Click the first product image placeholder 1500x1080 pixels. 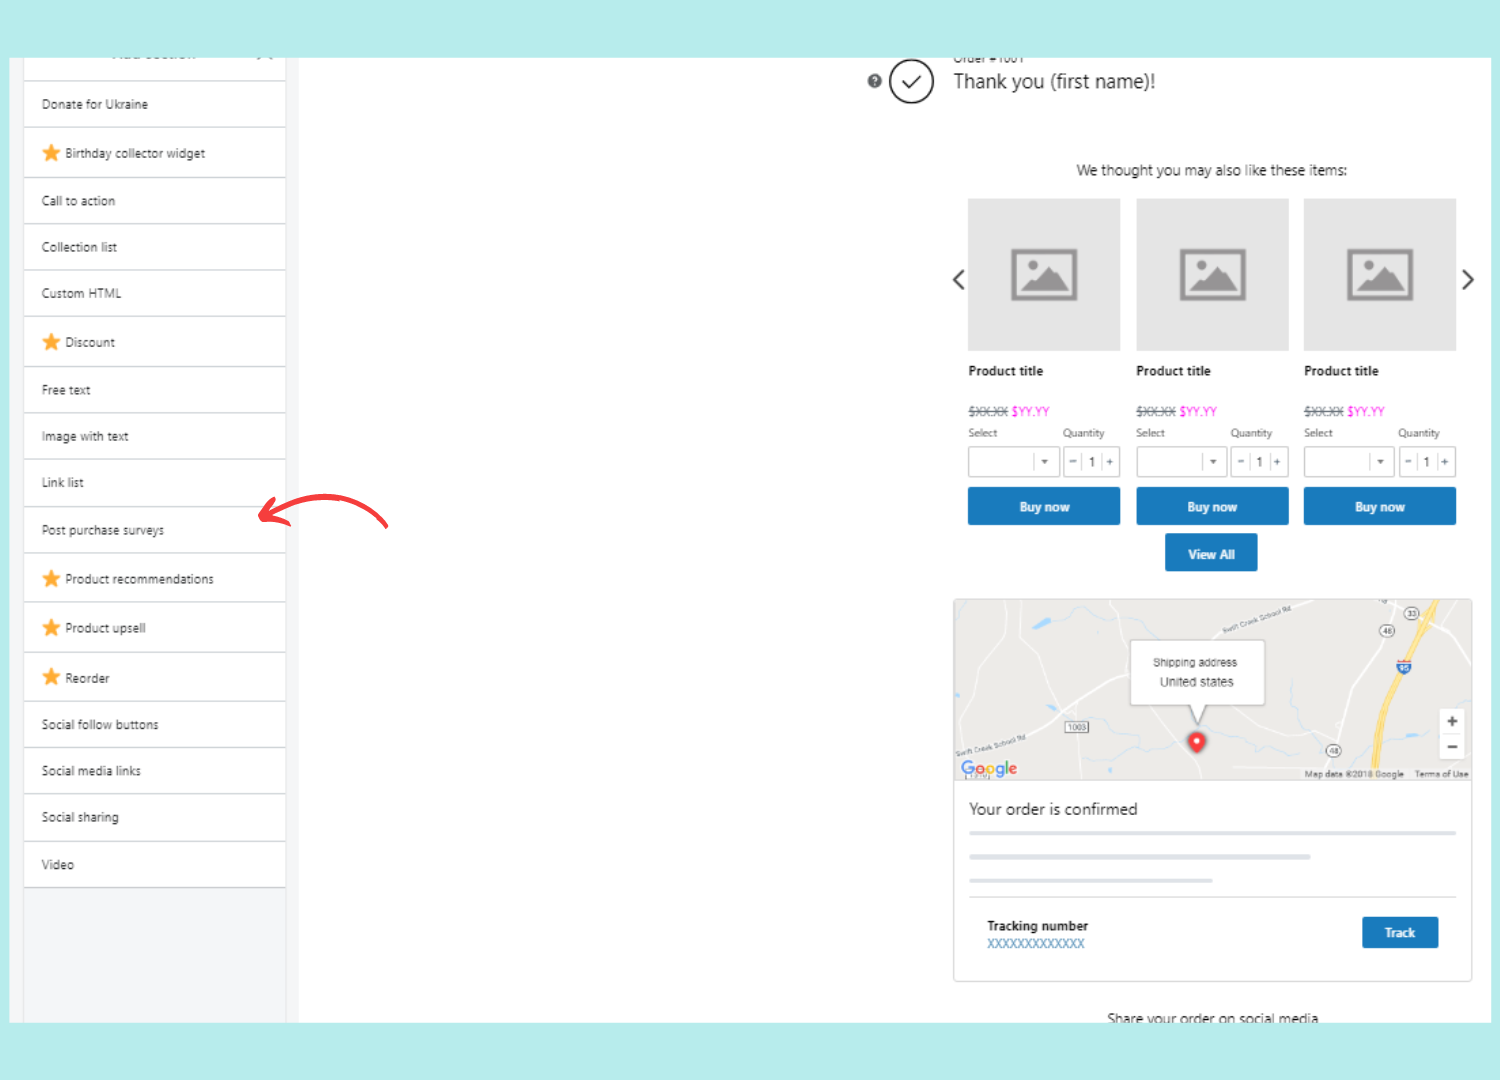1044,275
